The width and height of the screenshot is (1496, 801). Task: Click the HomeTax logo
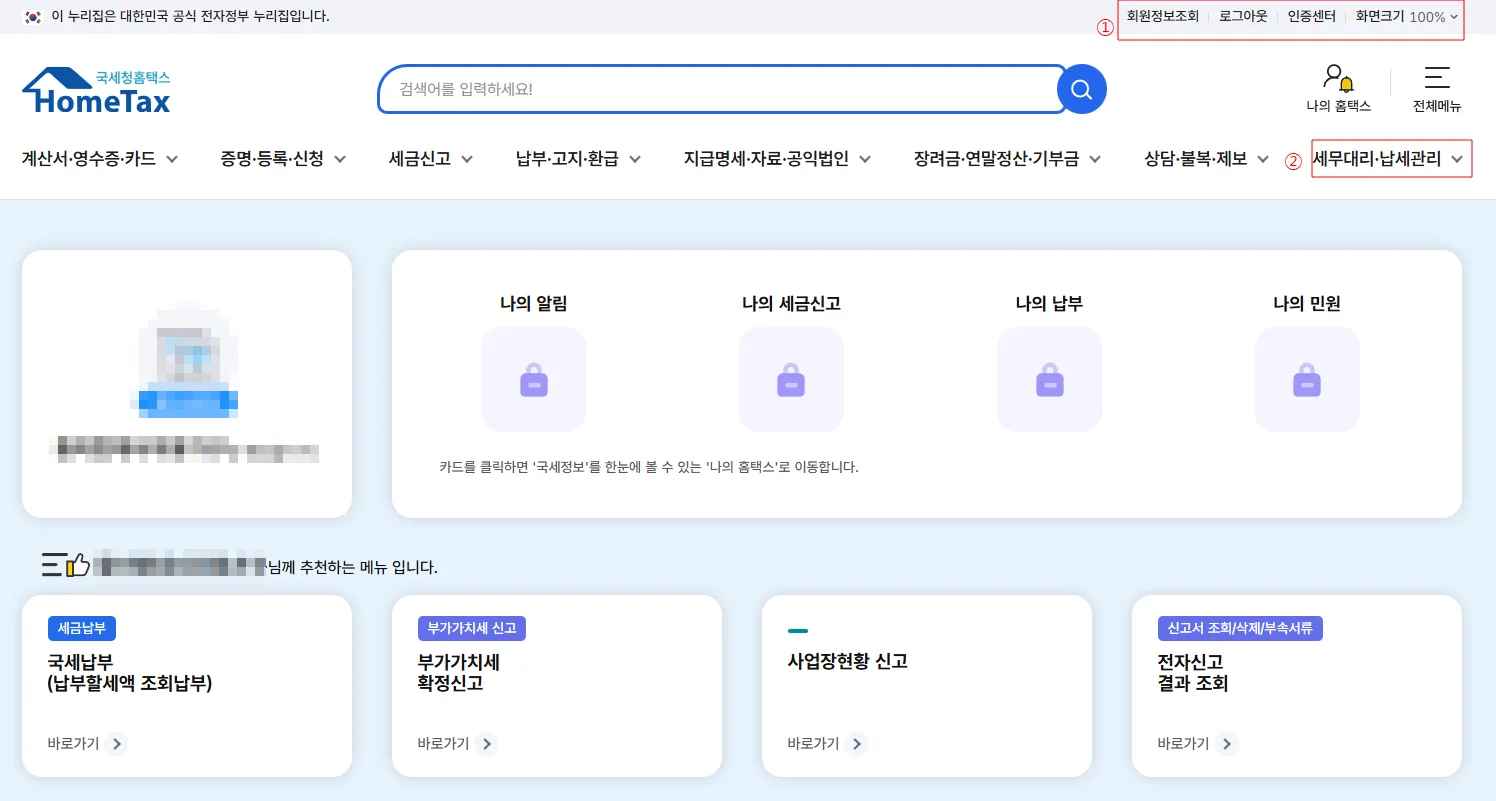96,91
